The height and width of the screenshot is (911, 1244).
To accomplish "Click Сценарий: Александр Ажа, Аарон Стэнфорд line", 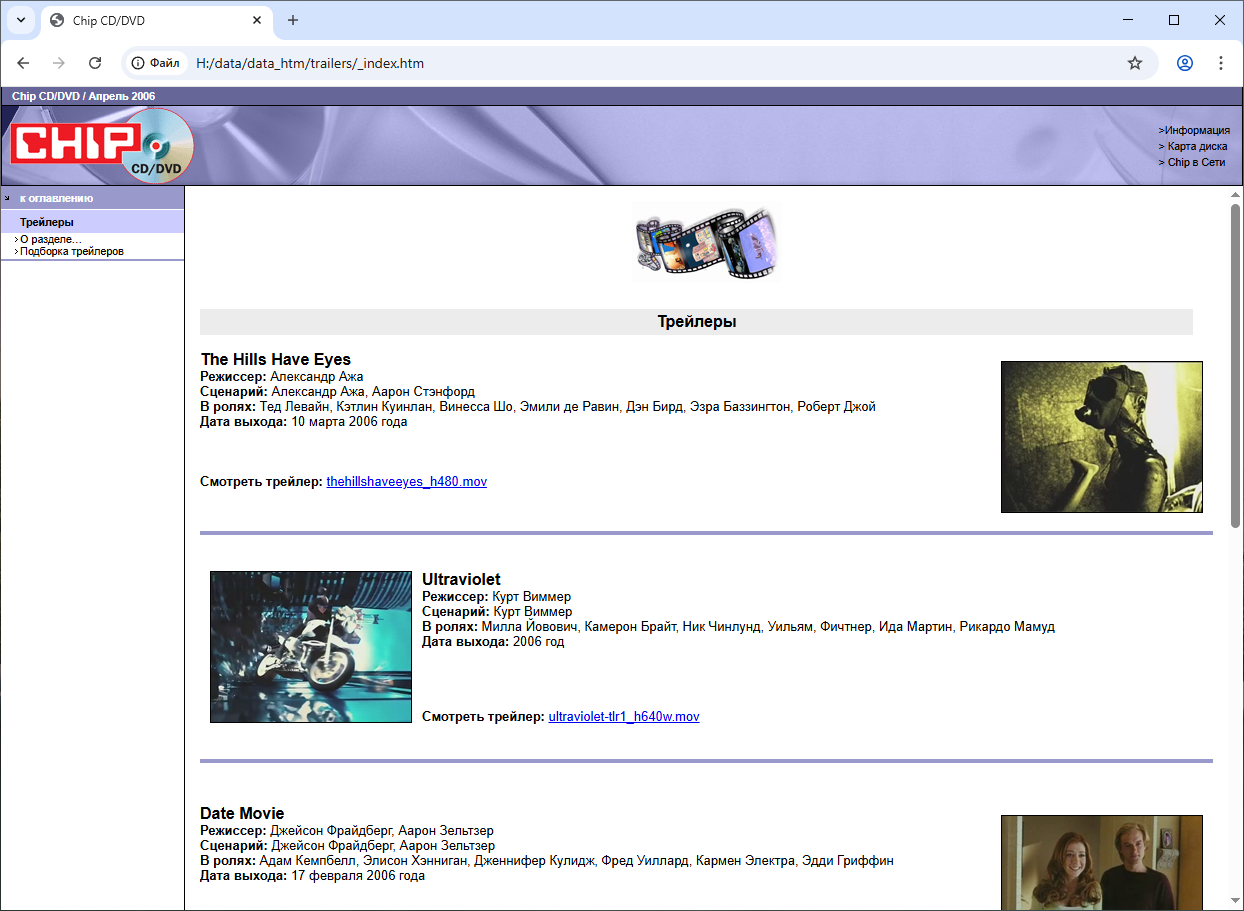I will click(338, 392).
